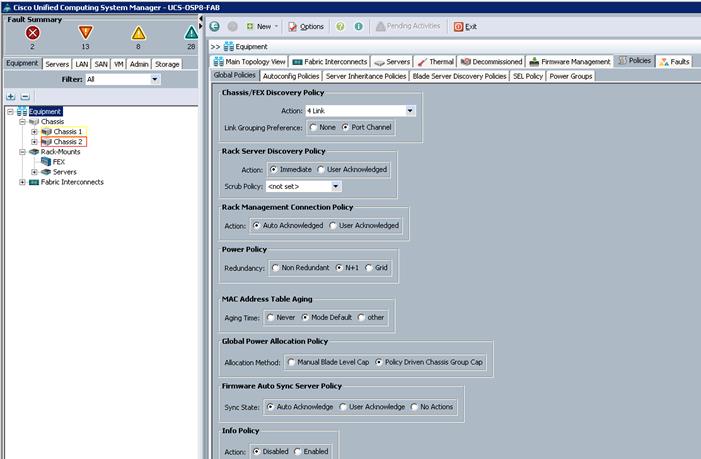
Task: Open the Faults tab
Action: pos(674,62)
